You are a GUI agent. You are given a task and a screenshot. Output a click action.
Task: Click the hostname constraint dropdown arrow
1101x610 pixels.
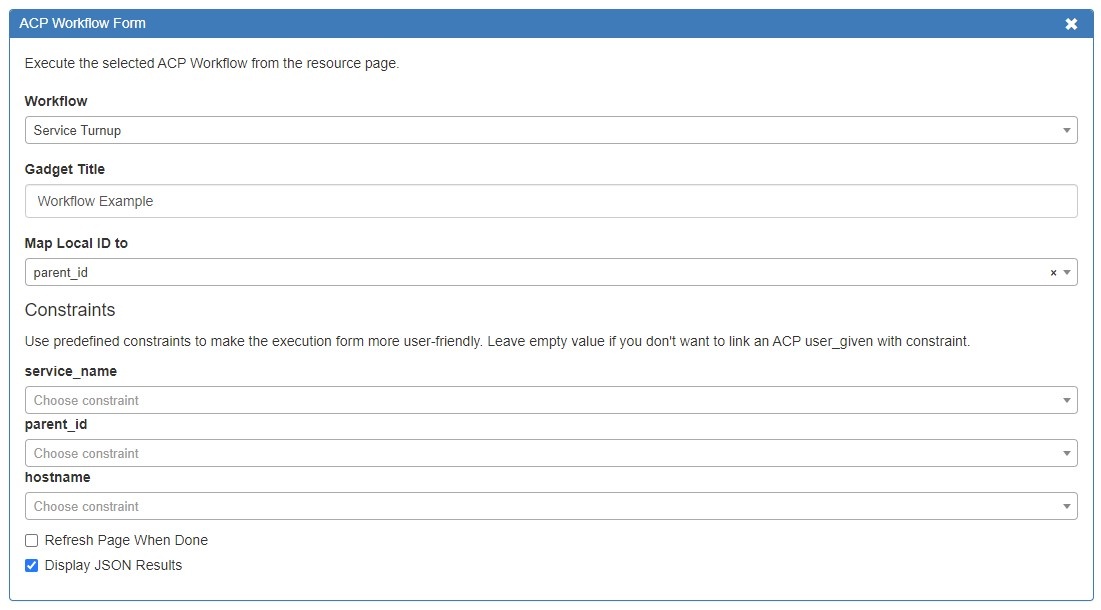tap(1067, 507)
